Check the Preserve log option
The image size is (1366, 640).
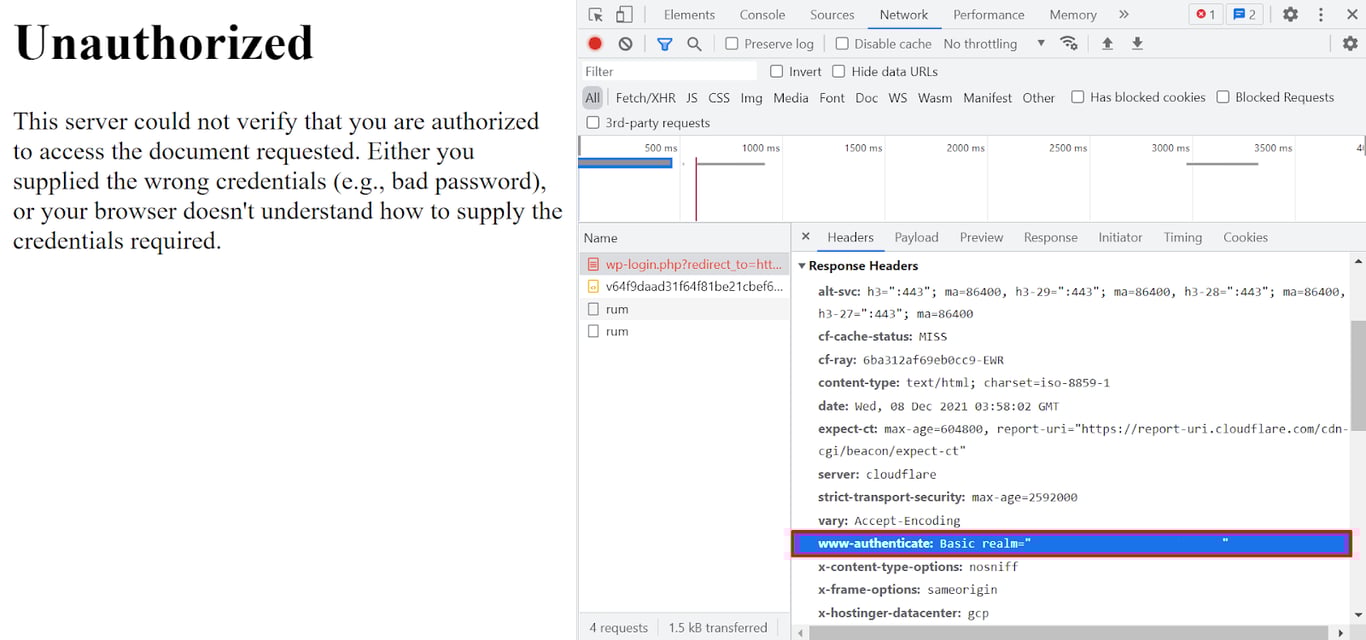click(x=729, y=44)
